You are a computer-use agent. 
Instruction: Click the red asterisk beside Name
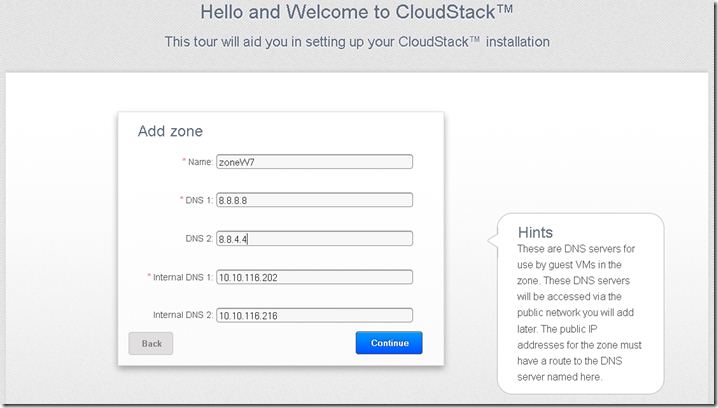(183, 161)
